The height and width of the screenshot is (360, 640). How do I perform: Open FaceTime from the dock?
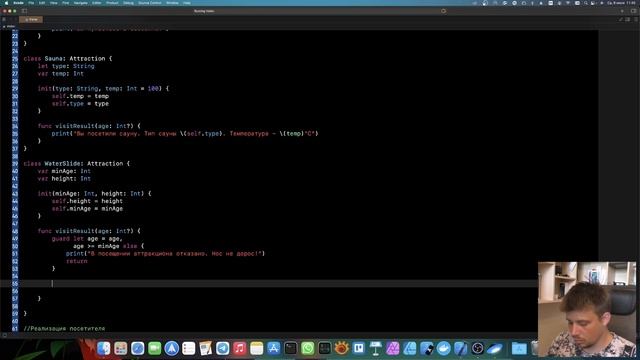[x=155, y=348]
